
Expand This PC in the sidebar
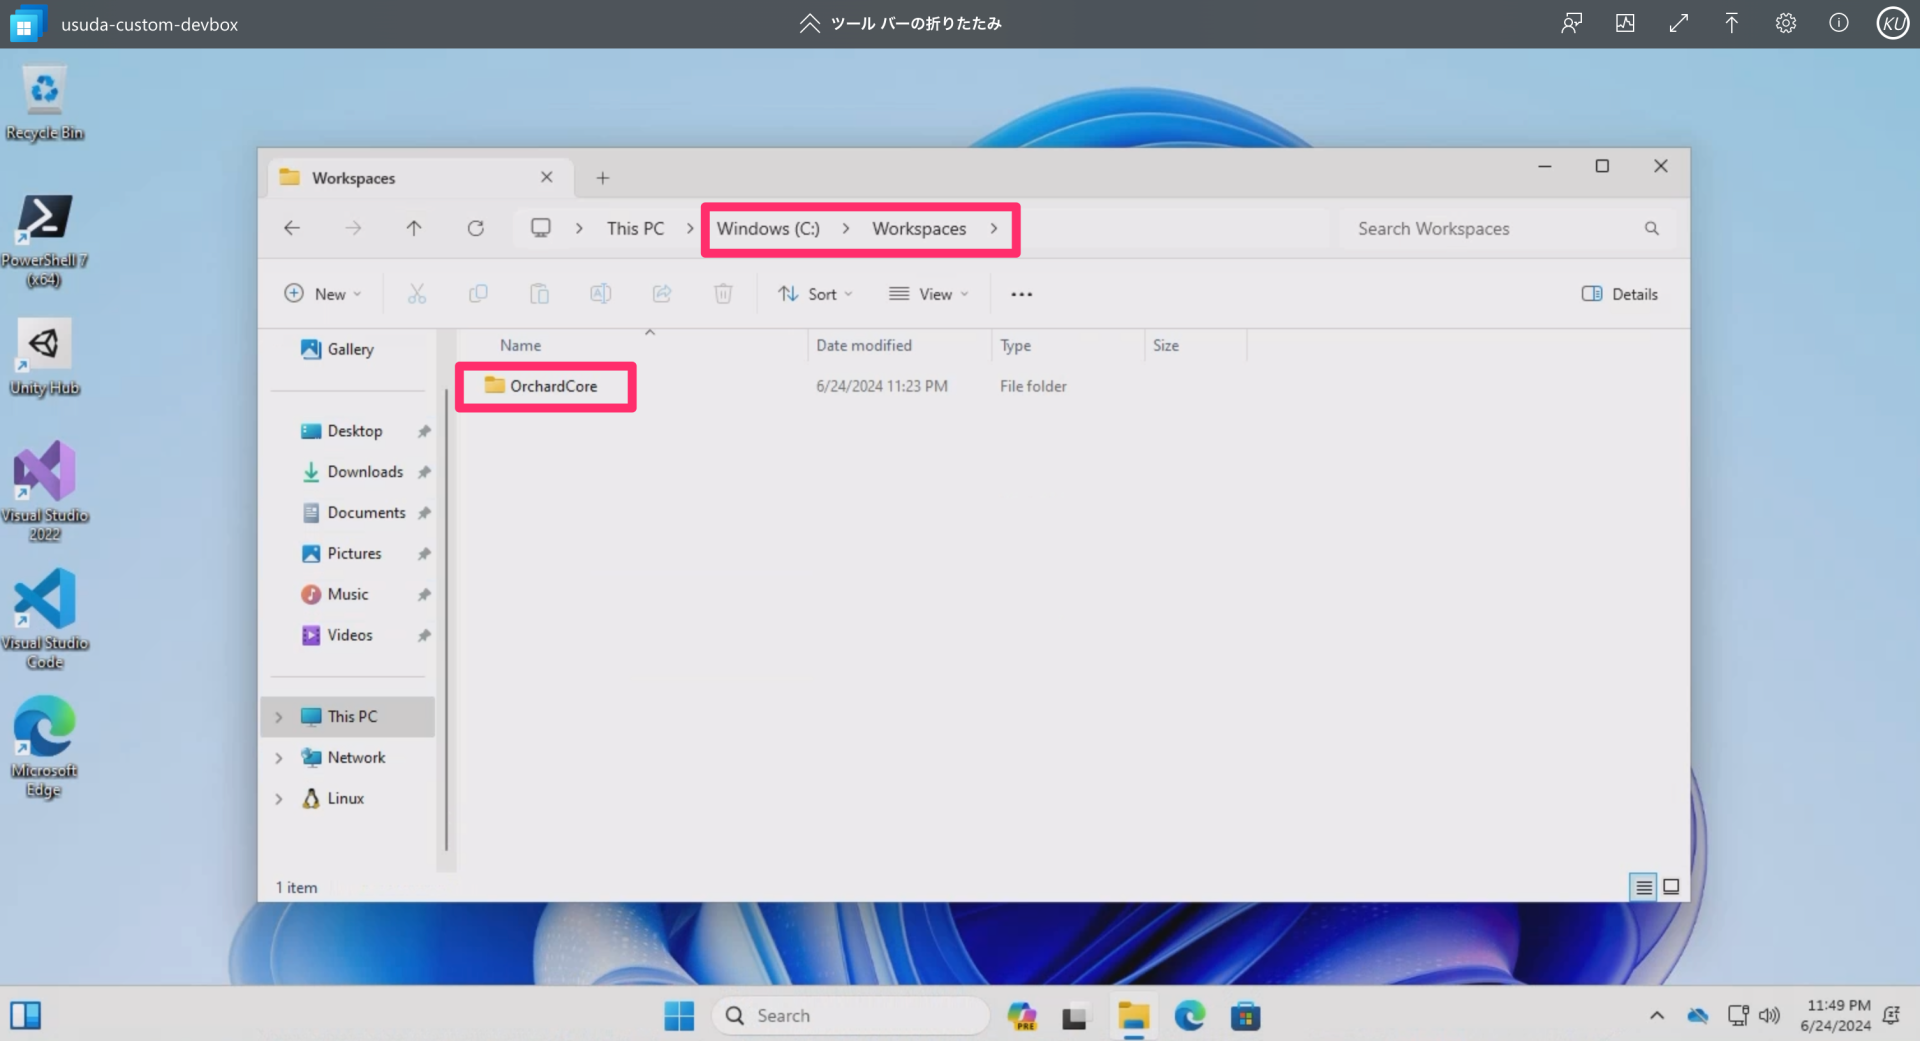pos(278,716)
